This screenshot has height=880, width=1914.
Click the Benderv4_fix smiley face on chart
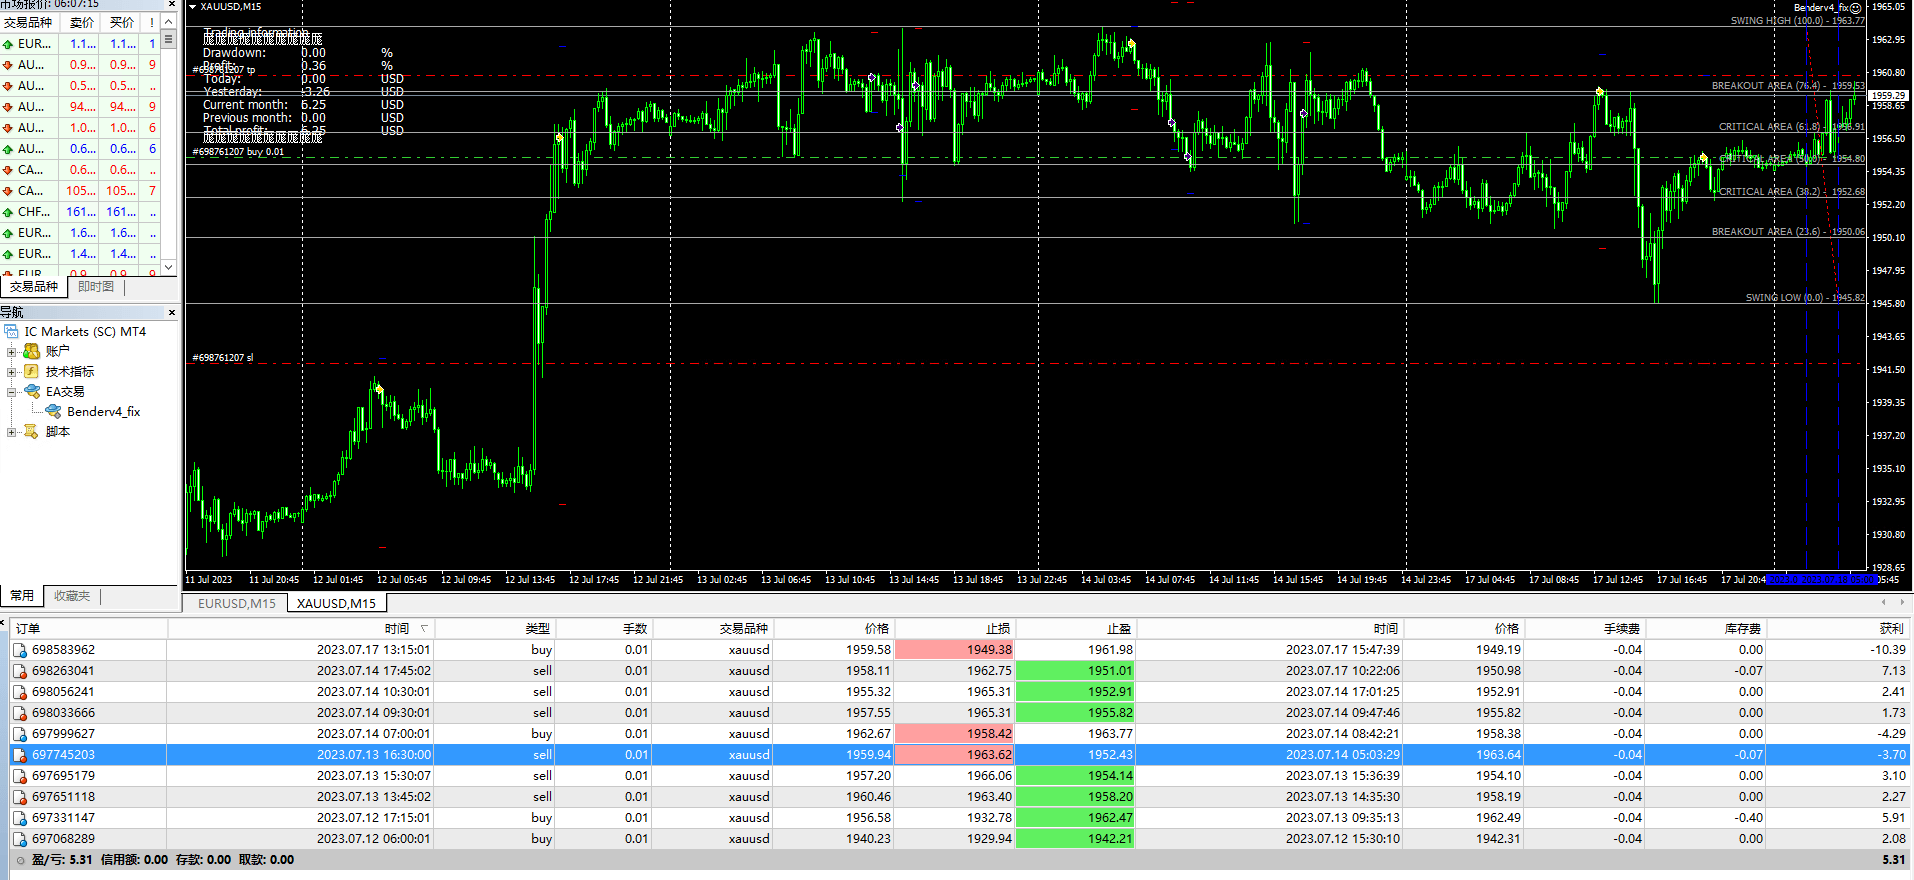tap(1855, 8)
